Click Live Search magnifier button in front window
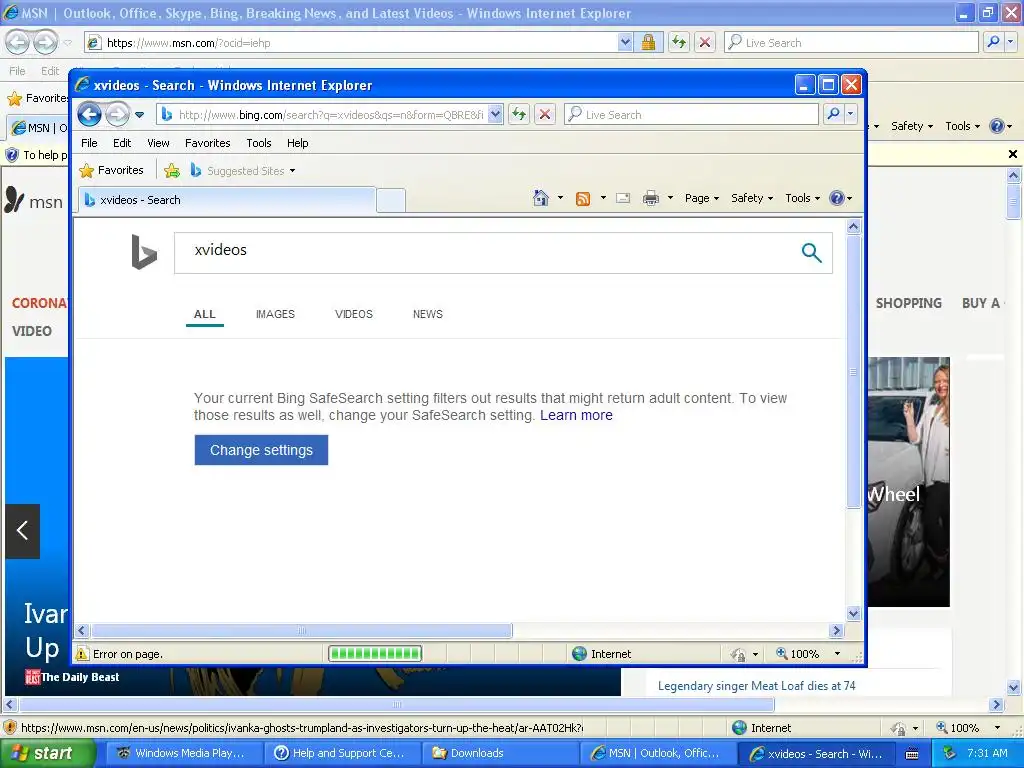The height and width of the screenshot is (768, 1024). click(x=833, y=114)
